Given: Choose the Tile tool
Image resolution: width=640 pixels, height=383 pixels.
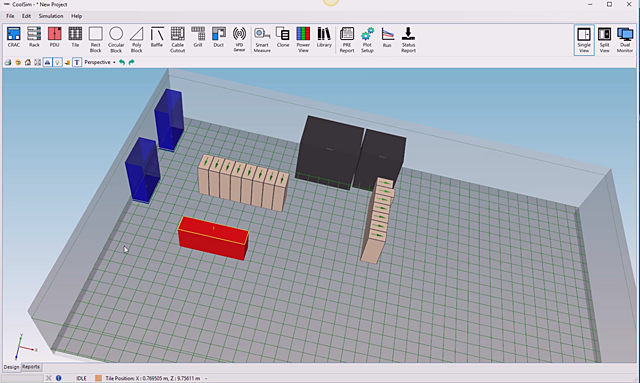Looking at the screenshot, I should [x=75, y=37].
